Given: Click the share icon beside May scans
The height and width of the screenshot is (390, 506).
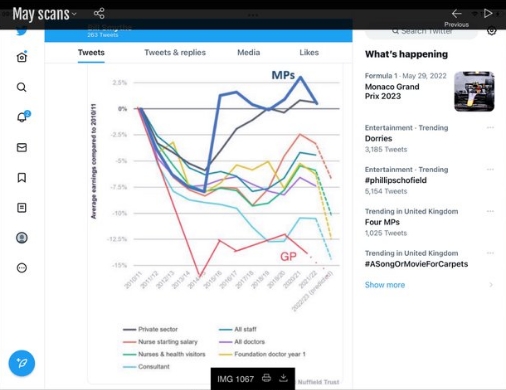Looking at the screenshot, I should pos(99,13).
